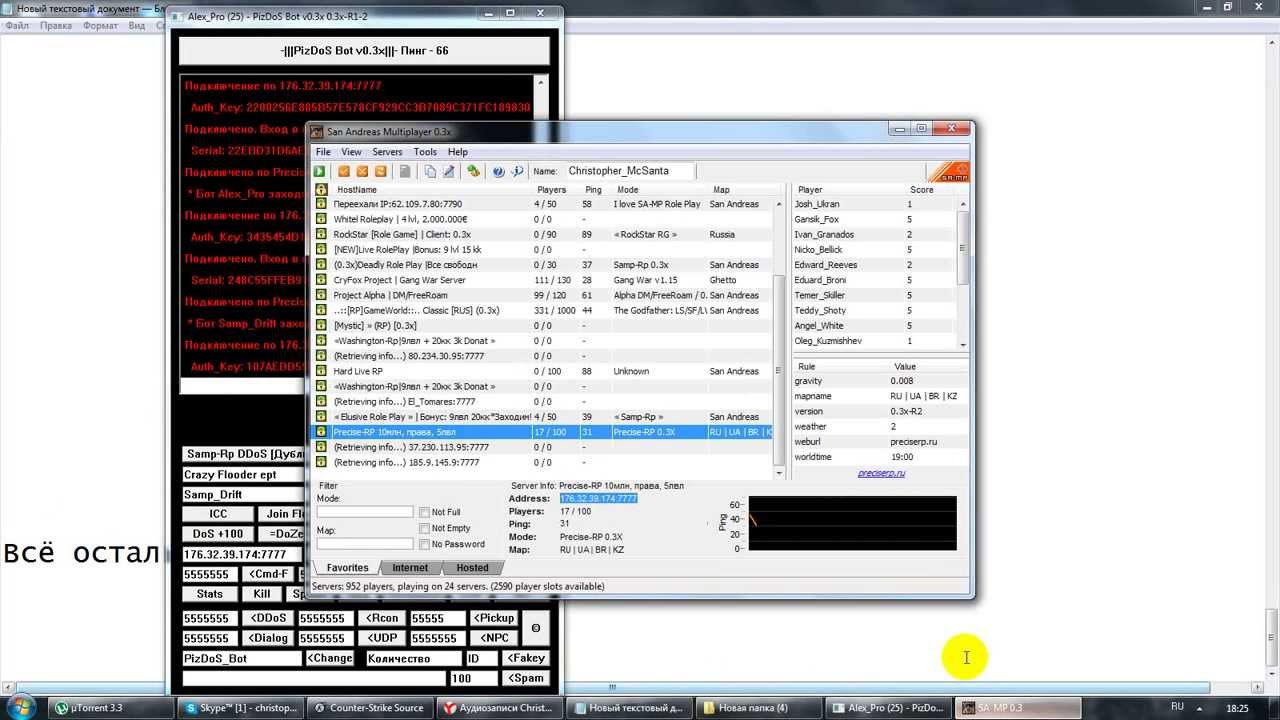Click the Map filter input field
This screenshot has height=720, width=1280.
point(365,544)
